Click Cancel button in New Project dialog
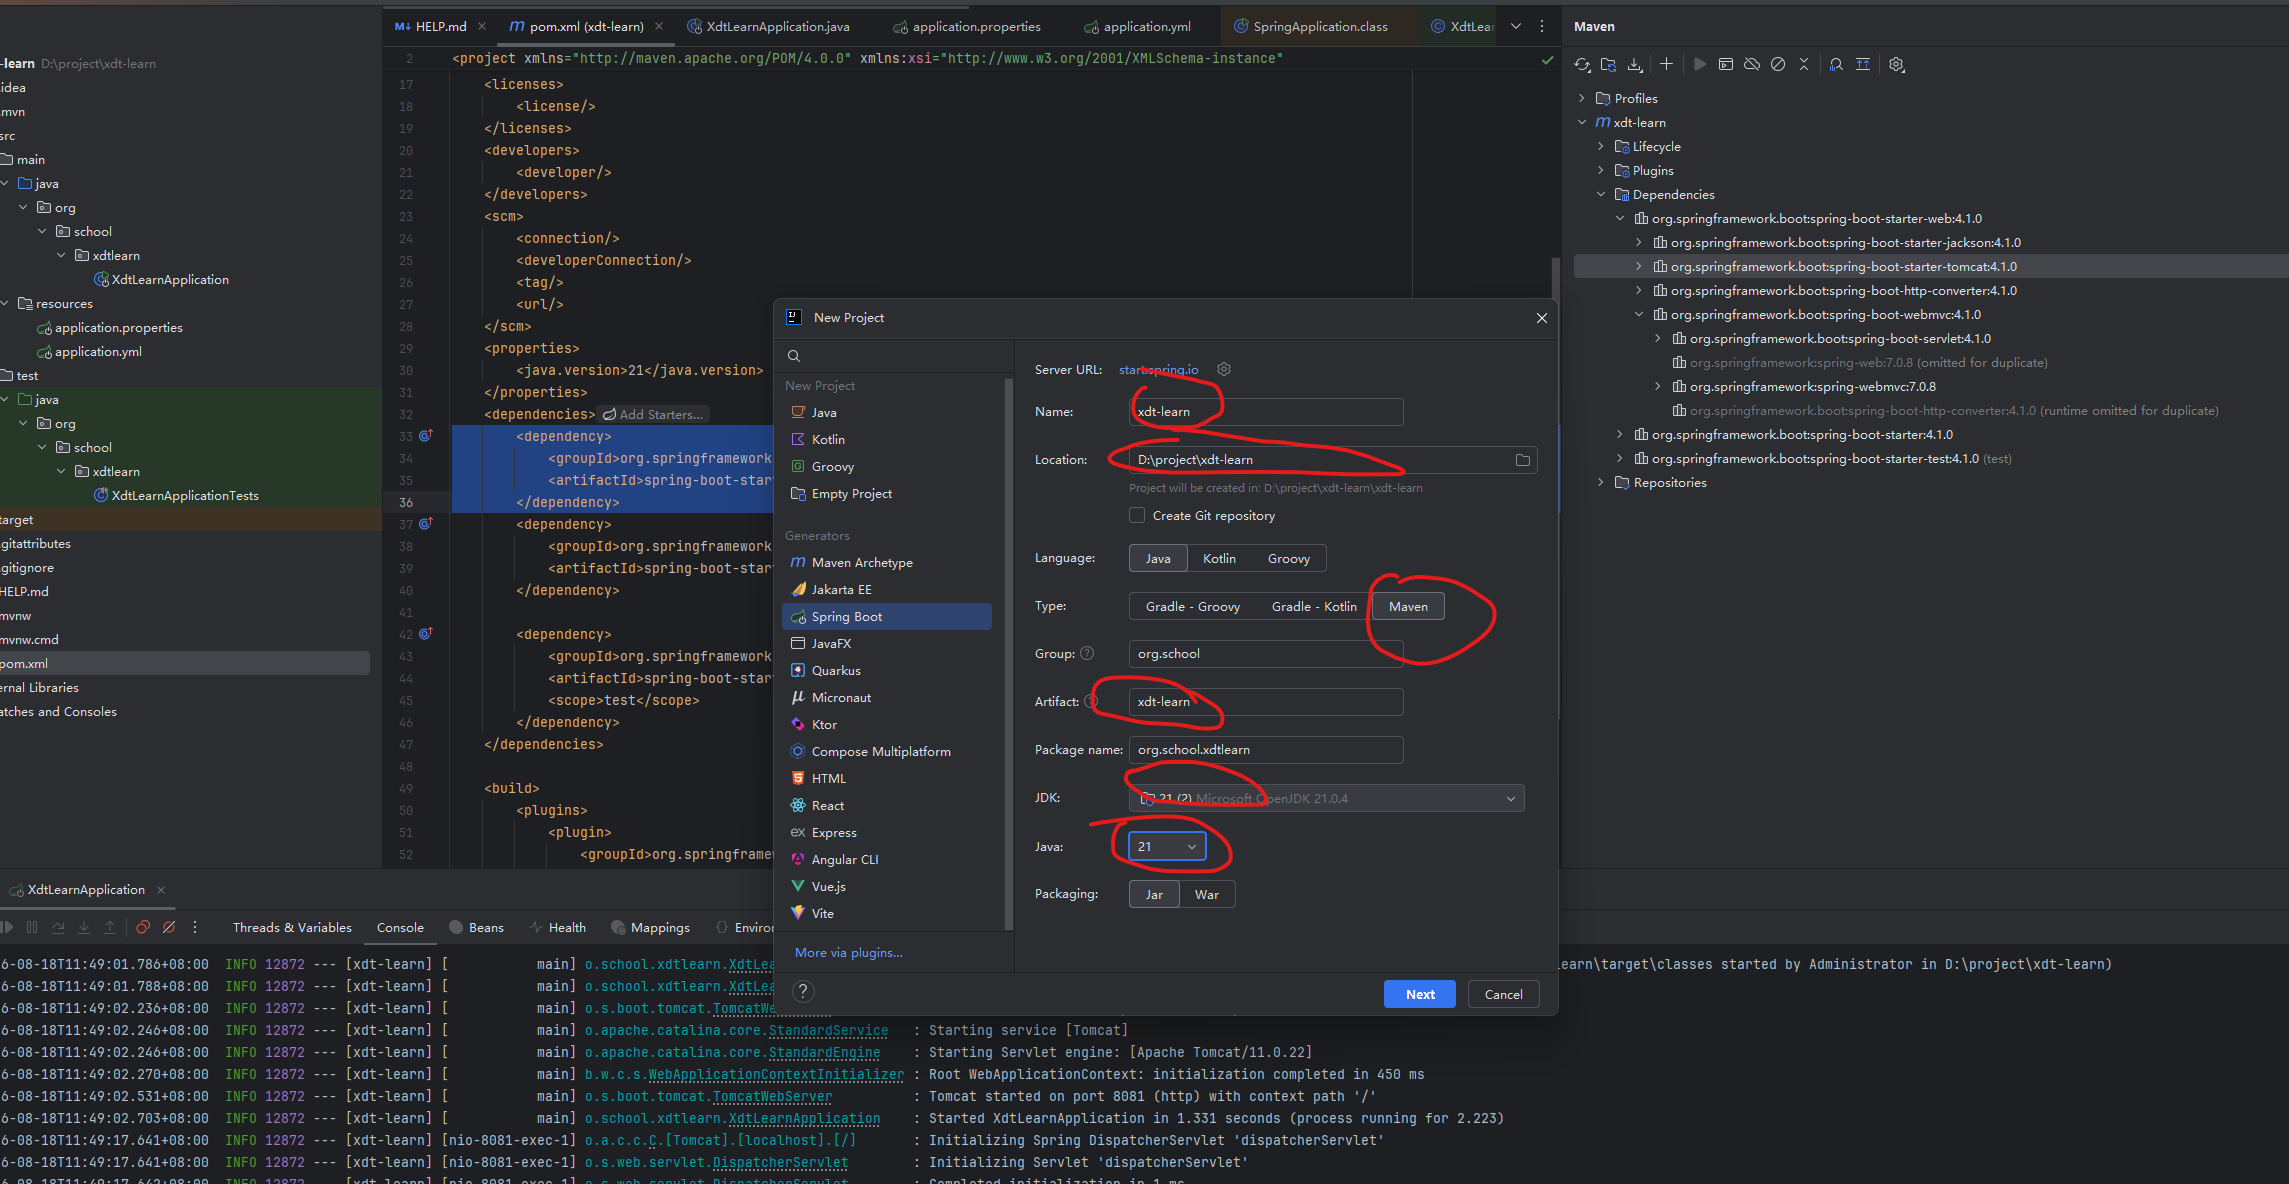The width and height of the screenshot is (2289, 1184). 1503,994
